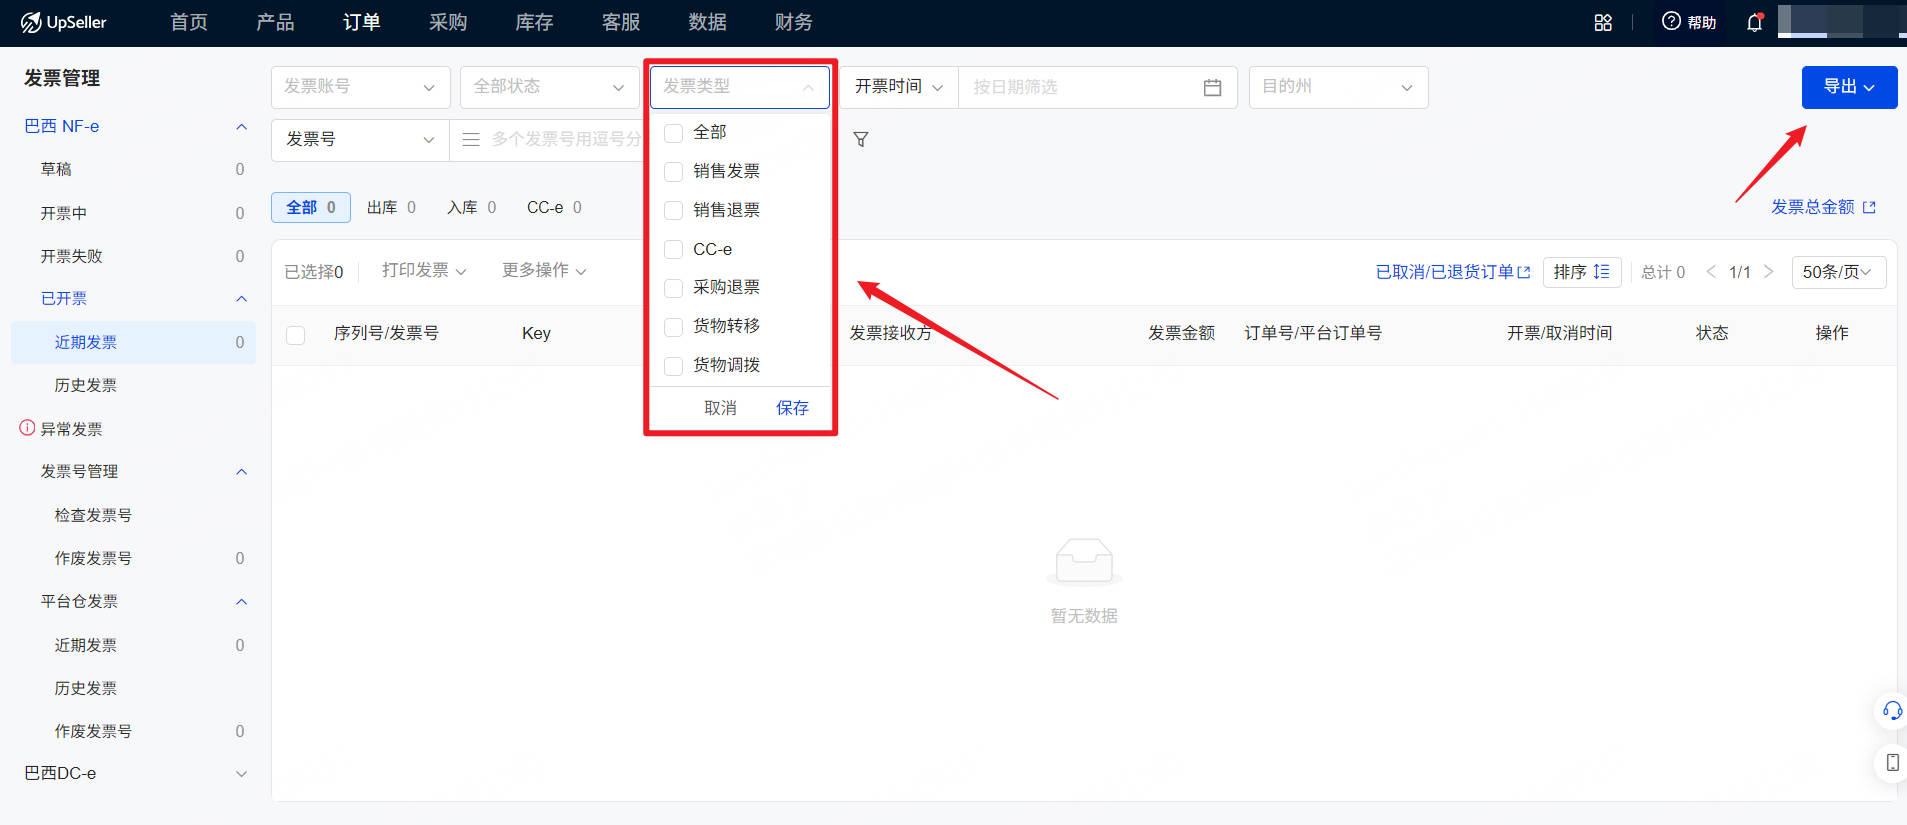Image resolution: width=1907 pixels, height=825 pixels.
Task: Click the date filter input field
Action: click(x=1098, y=87)
